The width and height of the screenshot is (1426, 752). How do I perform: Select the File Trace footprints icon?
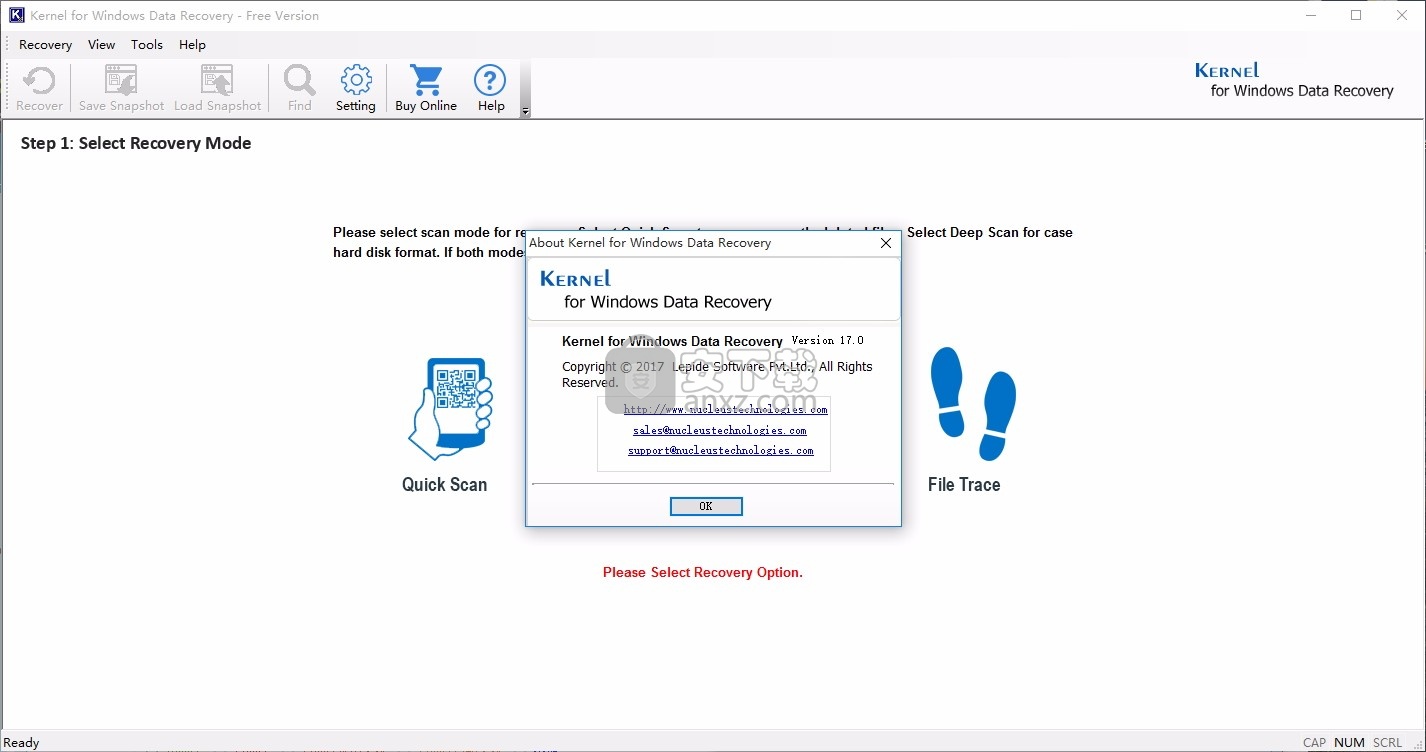pyautogui.click(x=972, y=403)
